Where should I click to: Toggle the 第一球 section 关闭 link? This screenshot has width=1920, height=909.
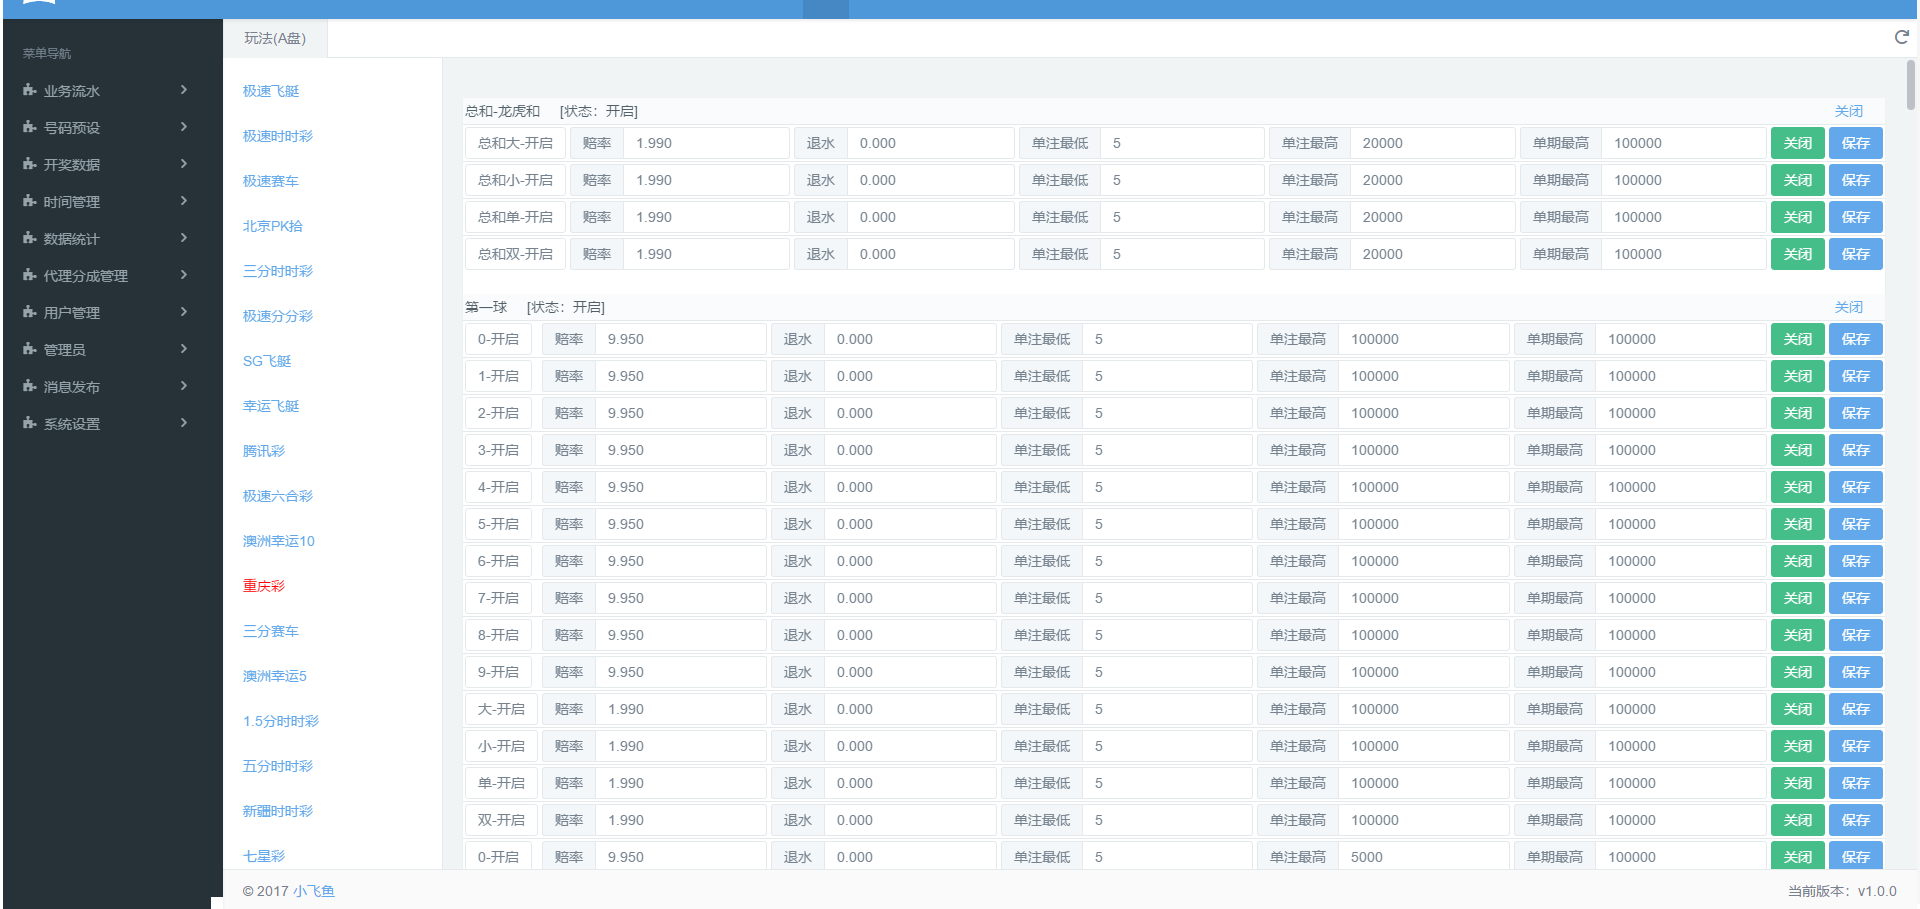[x=1848, y=307]
